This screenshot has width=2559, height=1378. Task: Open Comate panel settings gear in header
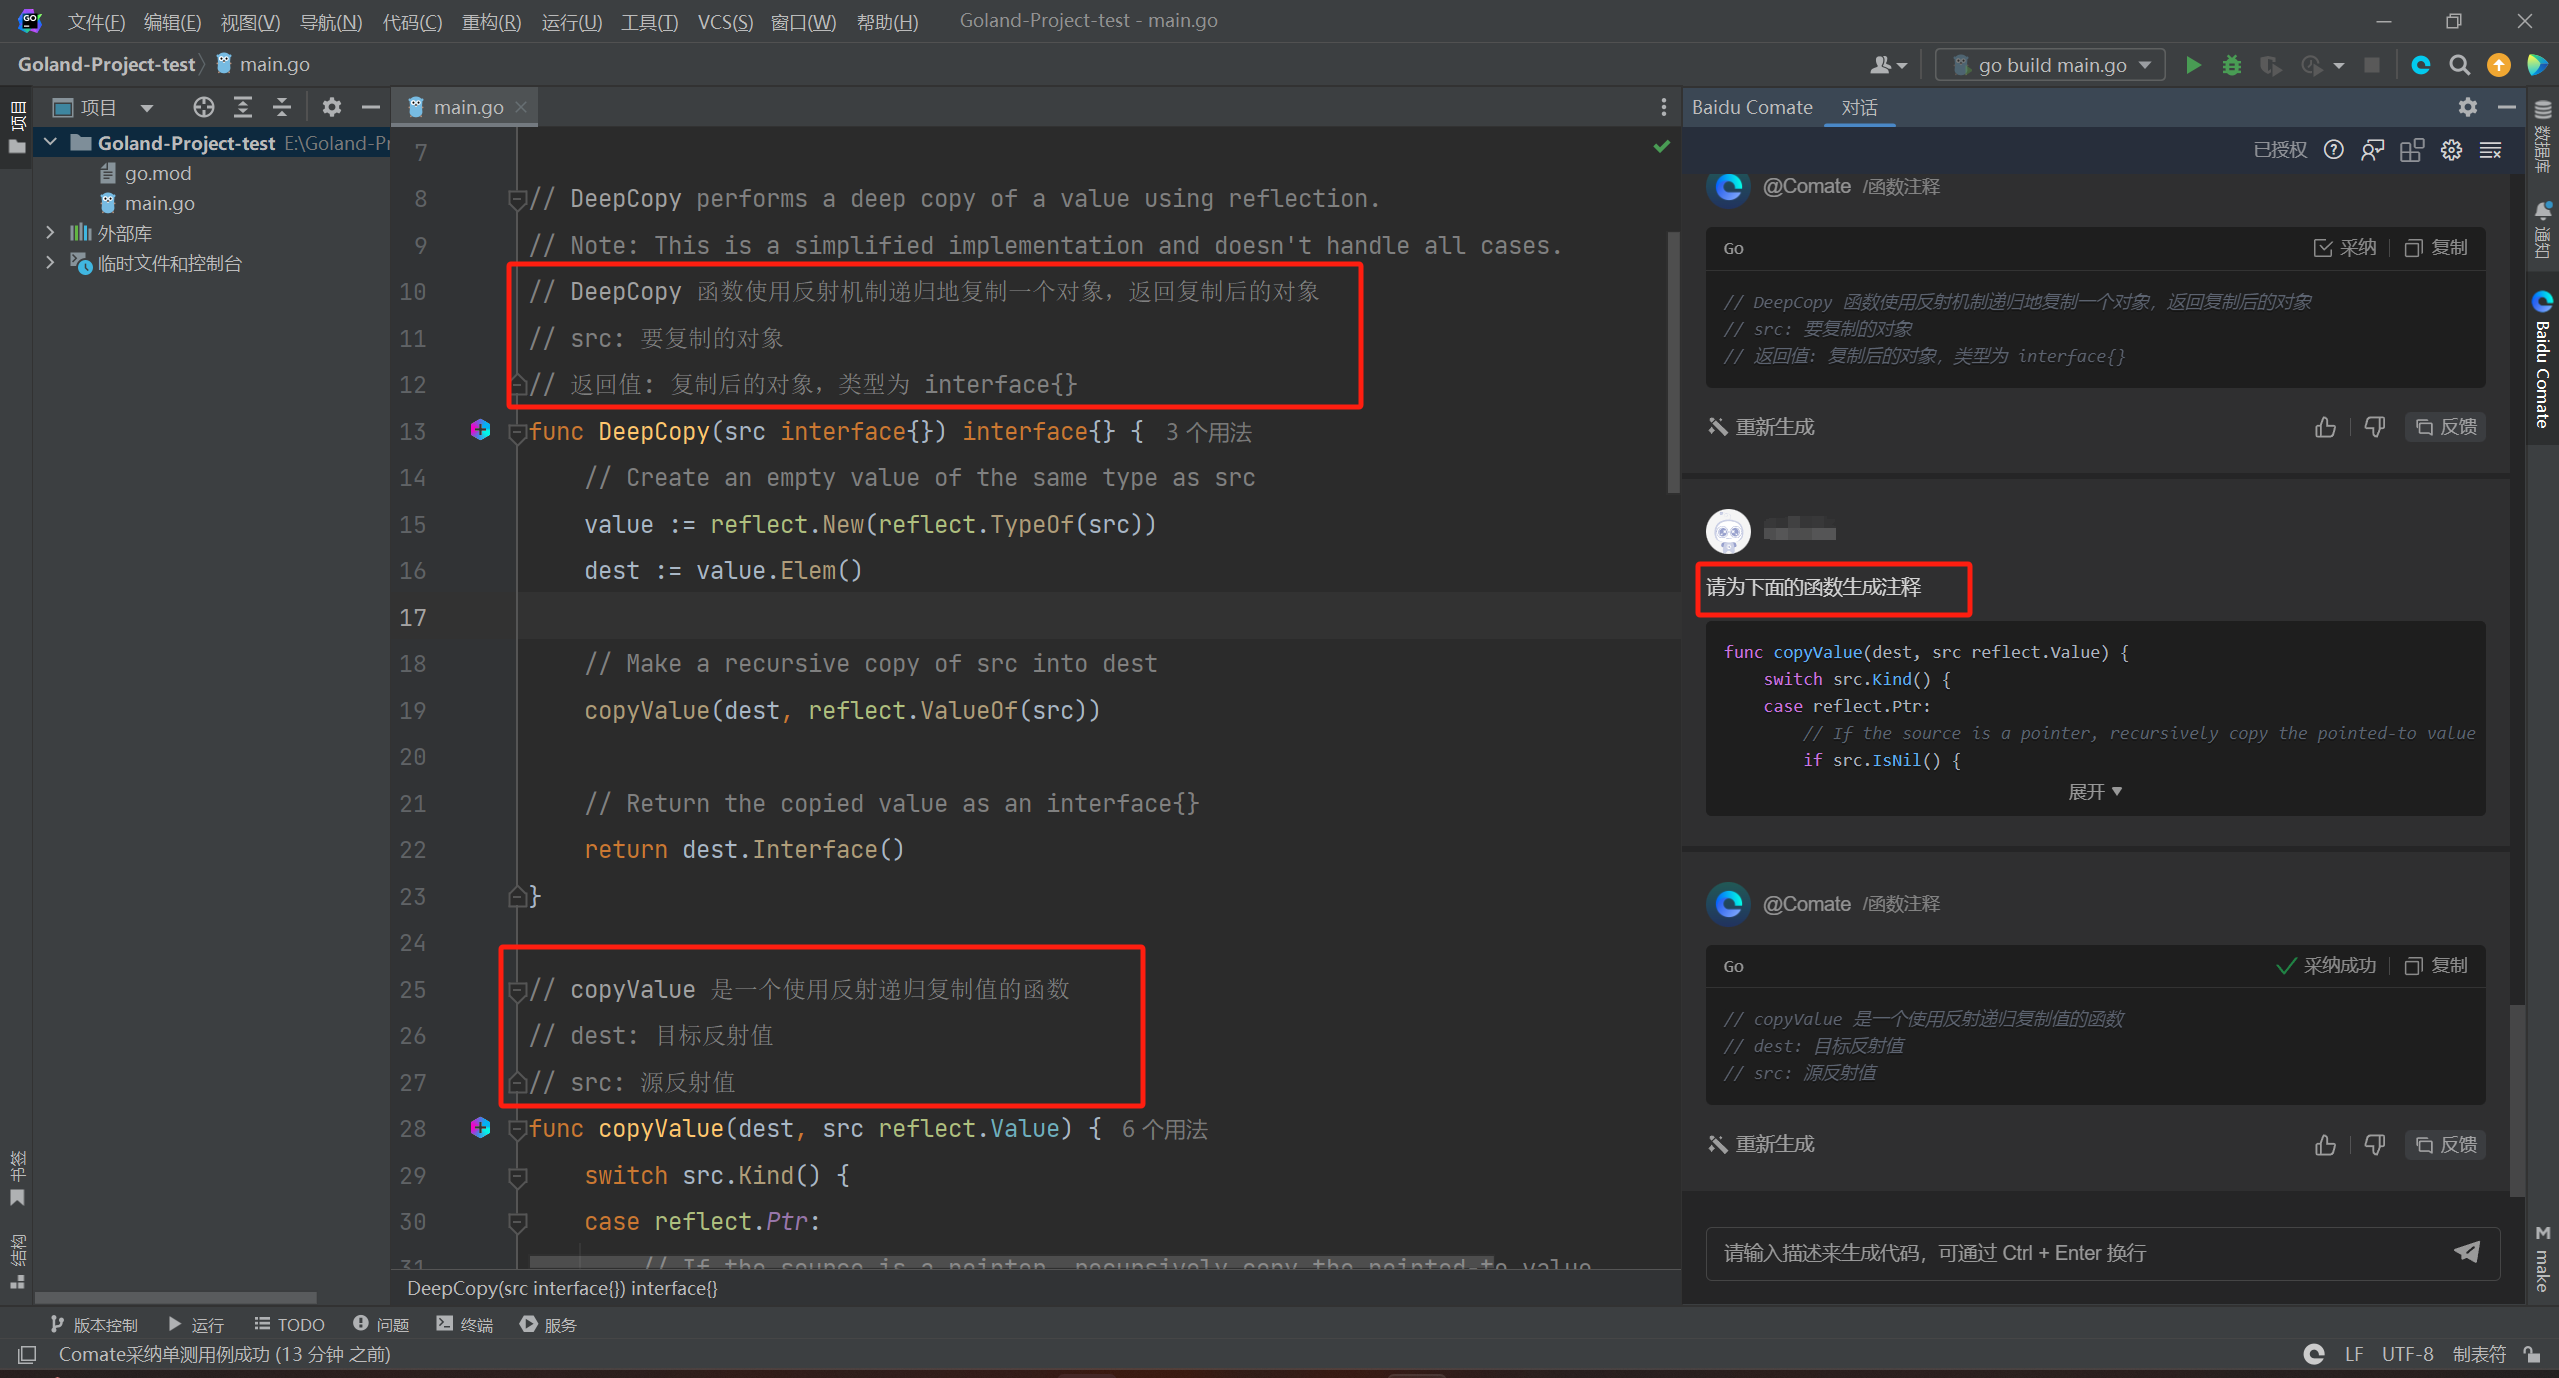click(x=2468, y=107)
